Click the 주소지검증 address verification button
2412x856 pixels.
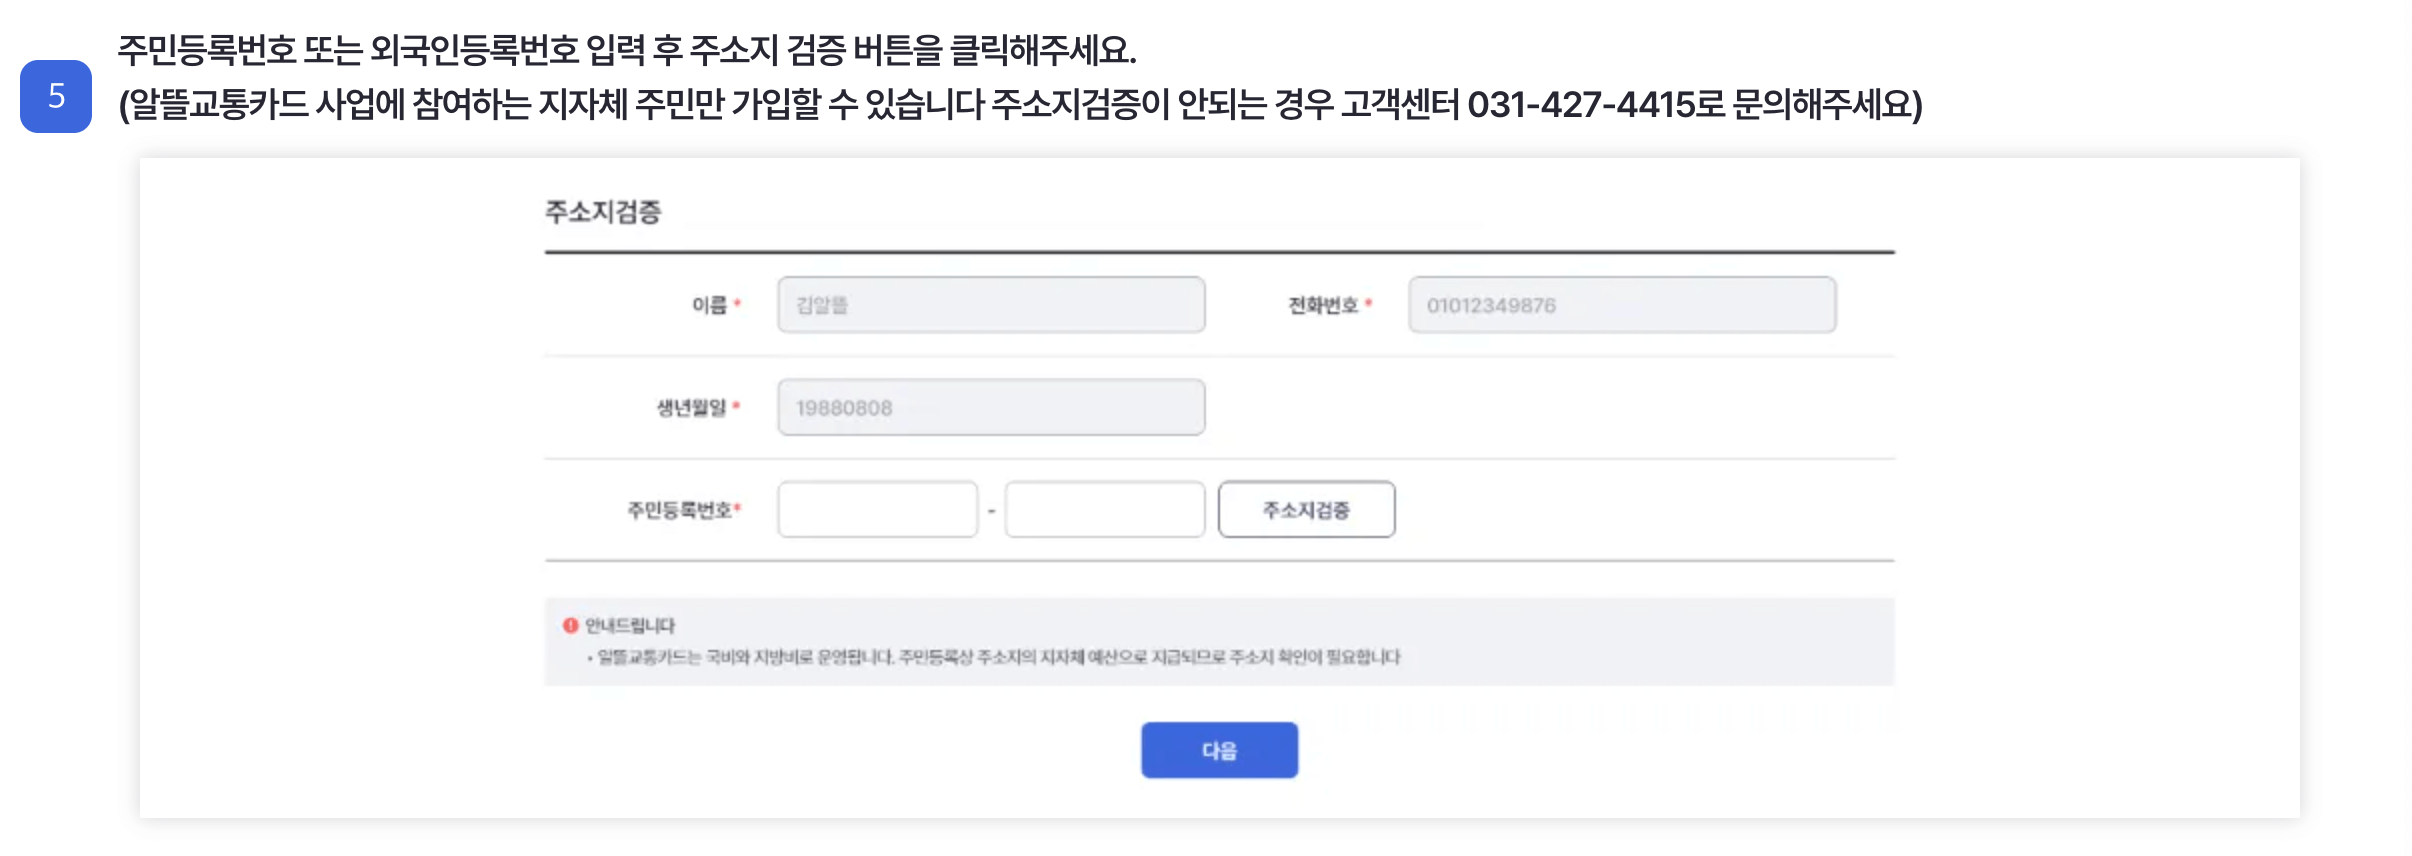(1305, 510)
